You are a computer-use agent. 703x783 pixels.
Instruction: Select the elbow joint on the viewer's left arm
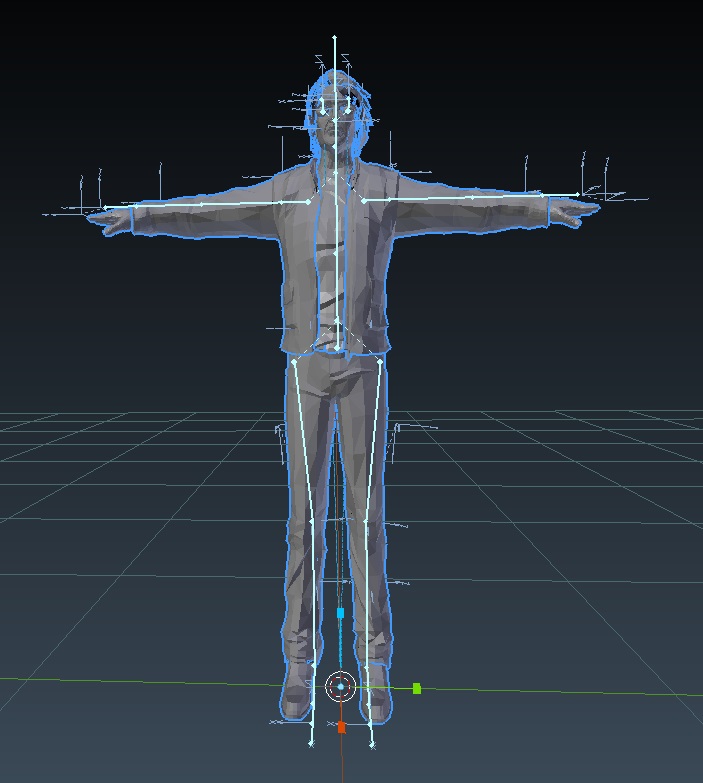[x=201, y=204]
